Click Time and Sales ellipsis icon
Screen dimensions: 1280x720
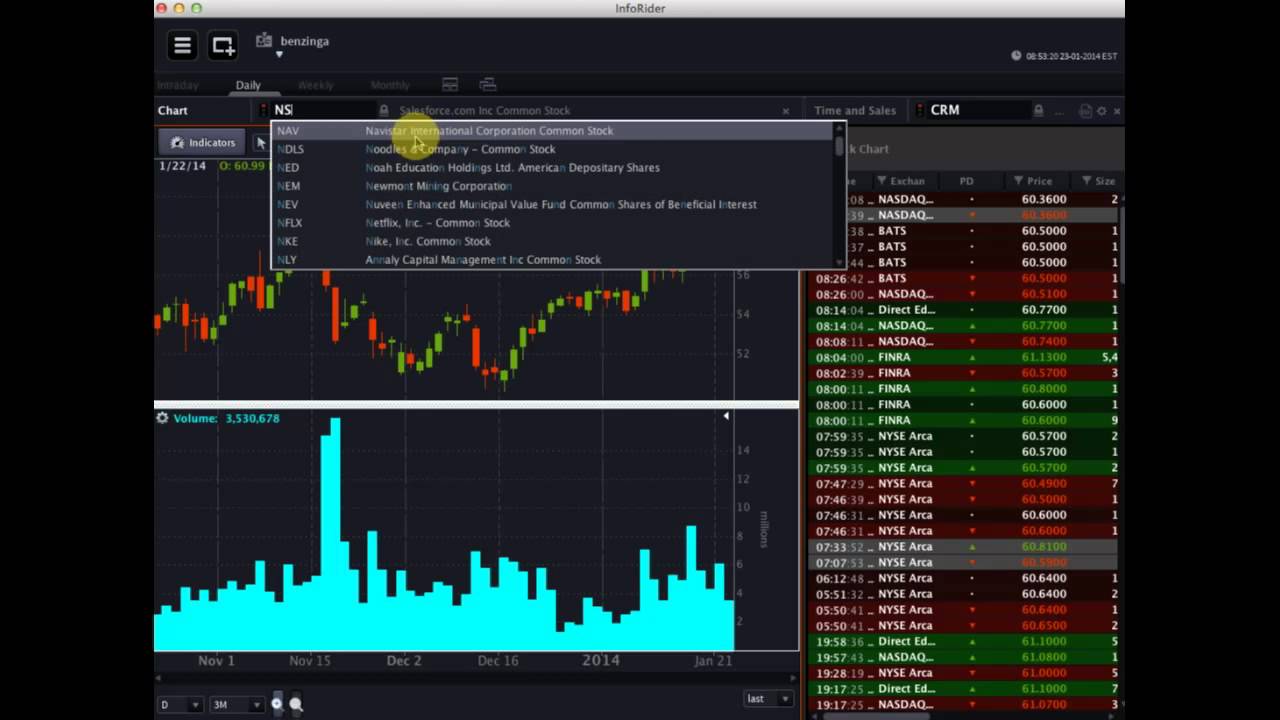point(1058,111)
